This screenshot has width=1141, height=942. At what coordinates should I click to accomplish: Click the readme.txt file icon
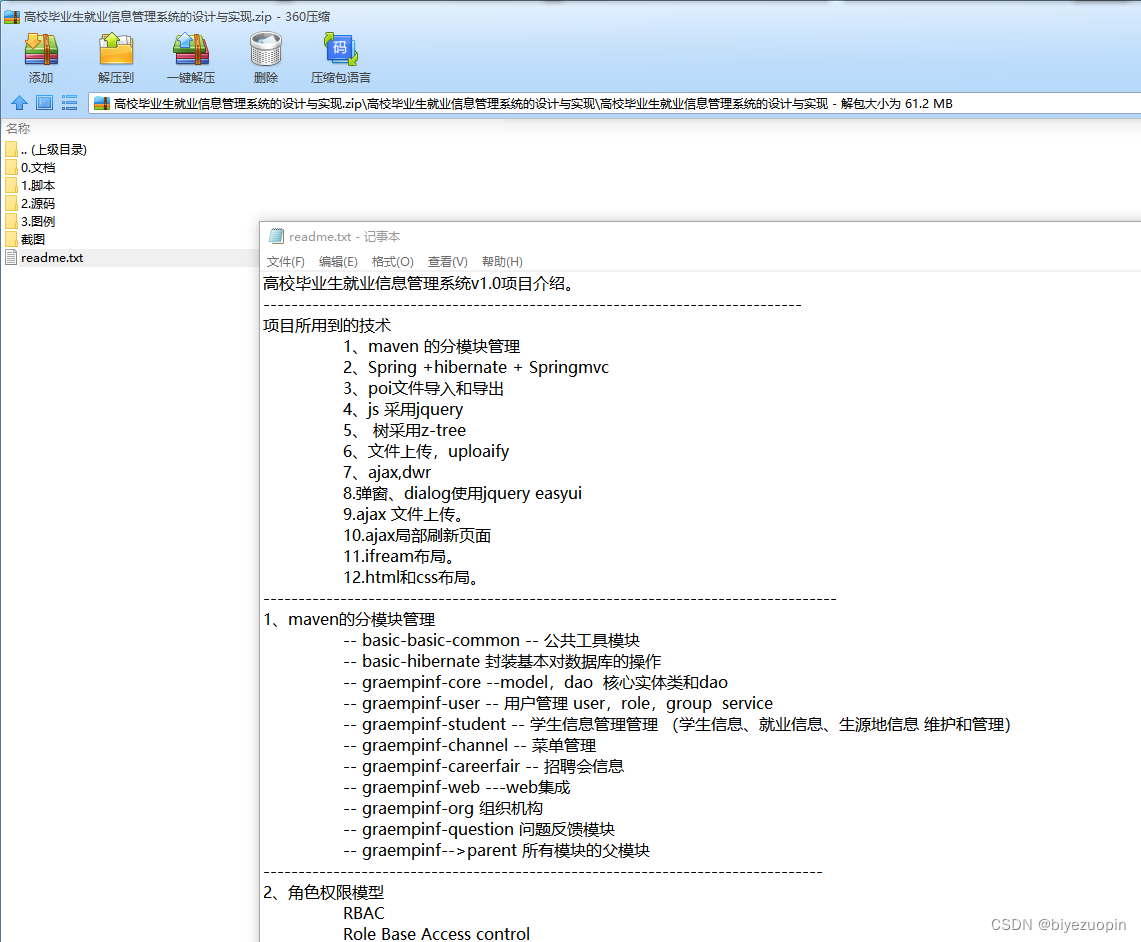coord(11,258)
